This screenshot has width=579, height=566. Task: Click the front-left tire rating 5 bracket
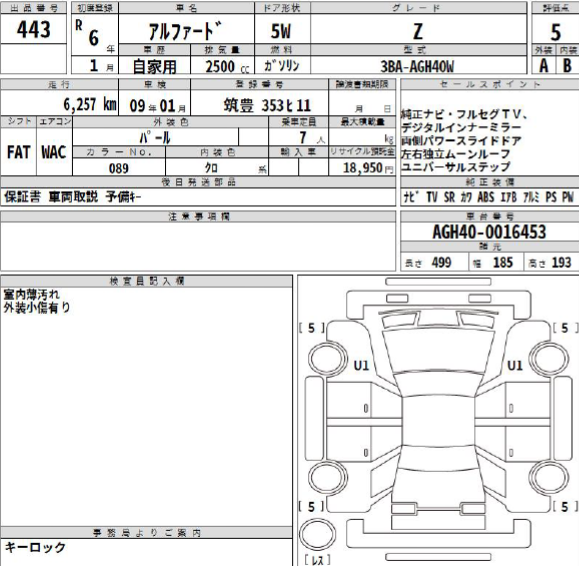(x=312, y=328)
